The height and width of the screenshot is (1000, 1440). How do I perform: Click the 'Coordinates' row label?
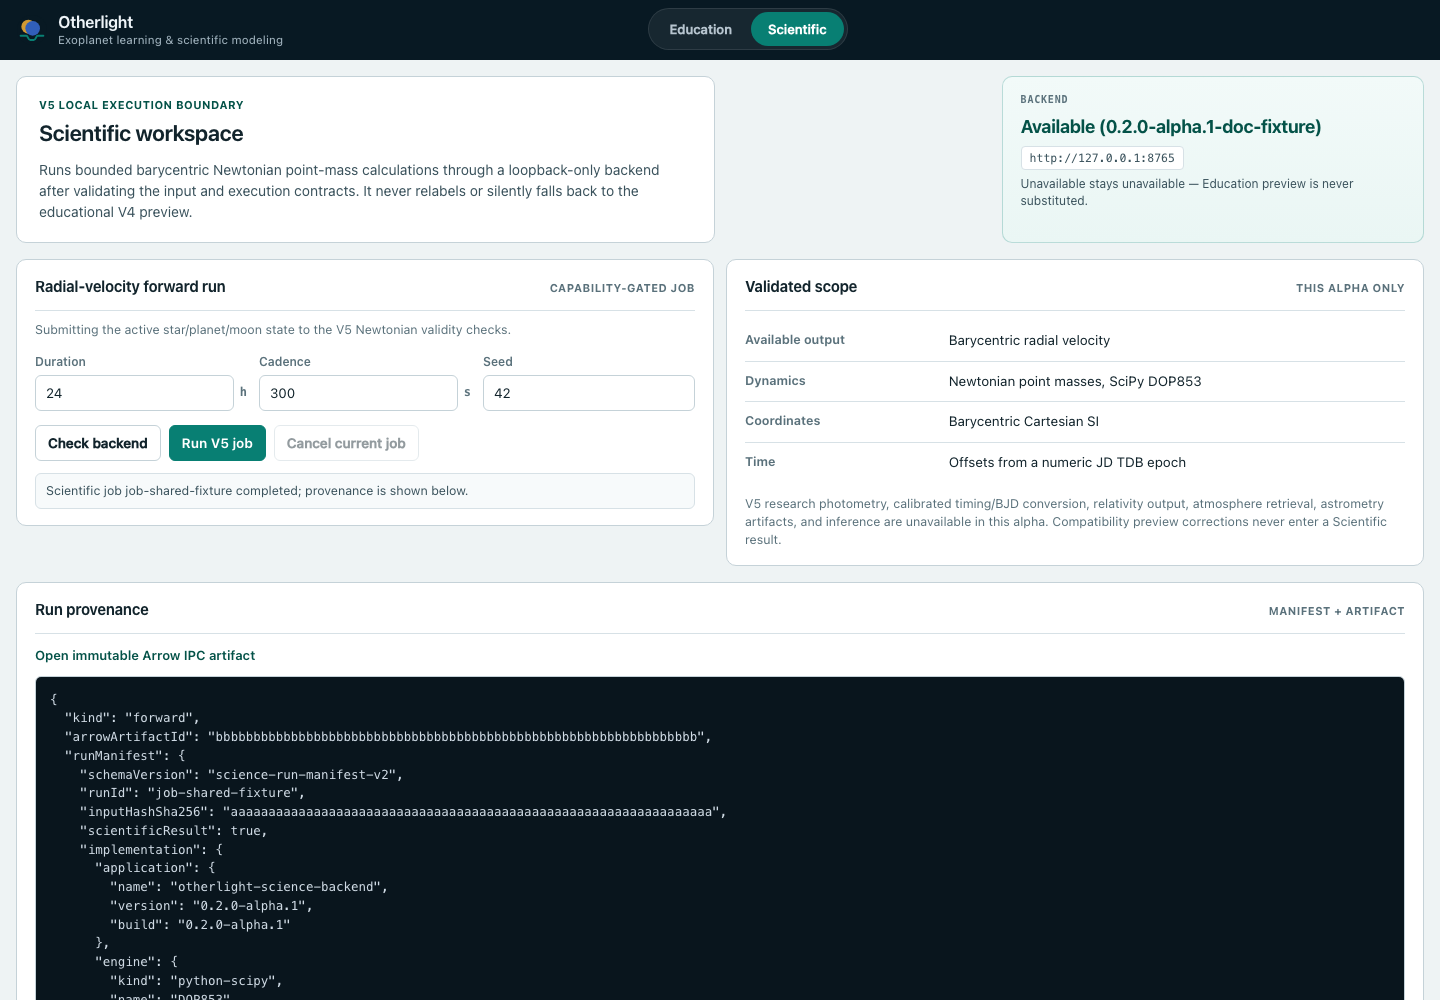point(782,421)
